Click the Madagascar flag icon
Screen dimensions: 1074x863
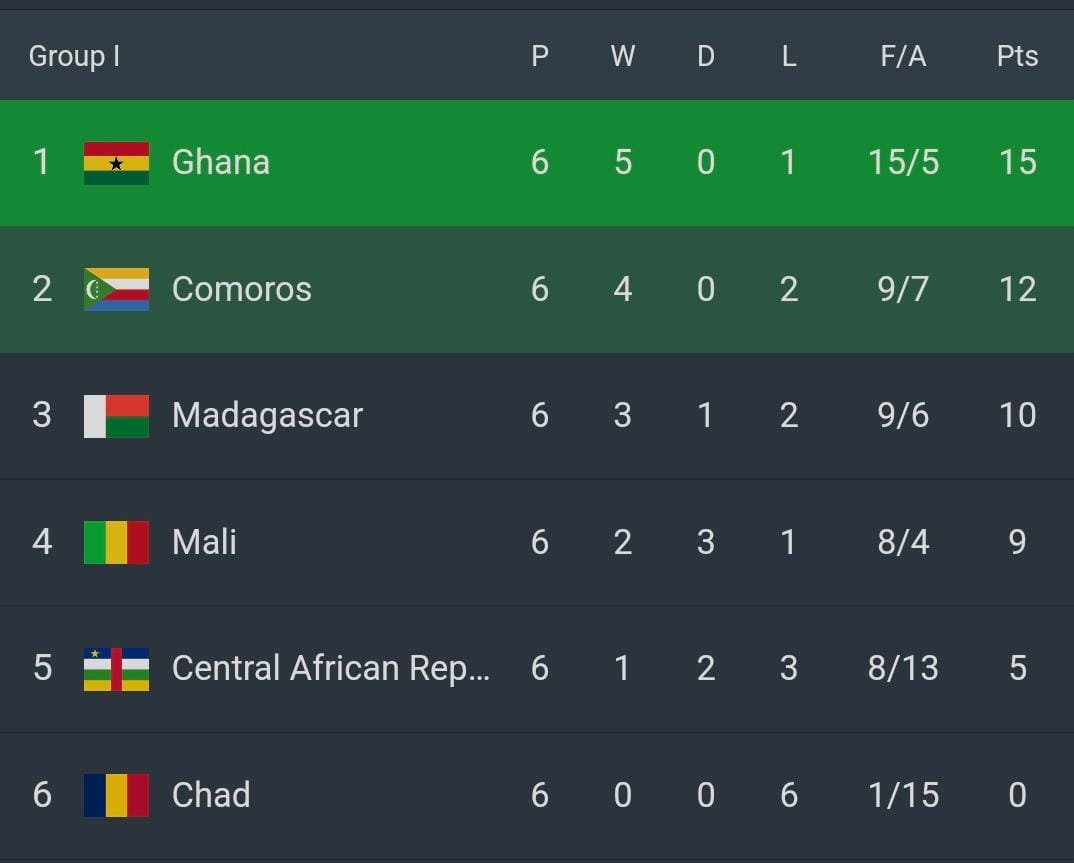[x=116, y=416]
